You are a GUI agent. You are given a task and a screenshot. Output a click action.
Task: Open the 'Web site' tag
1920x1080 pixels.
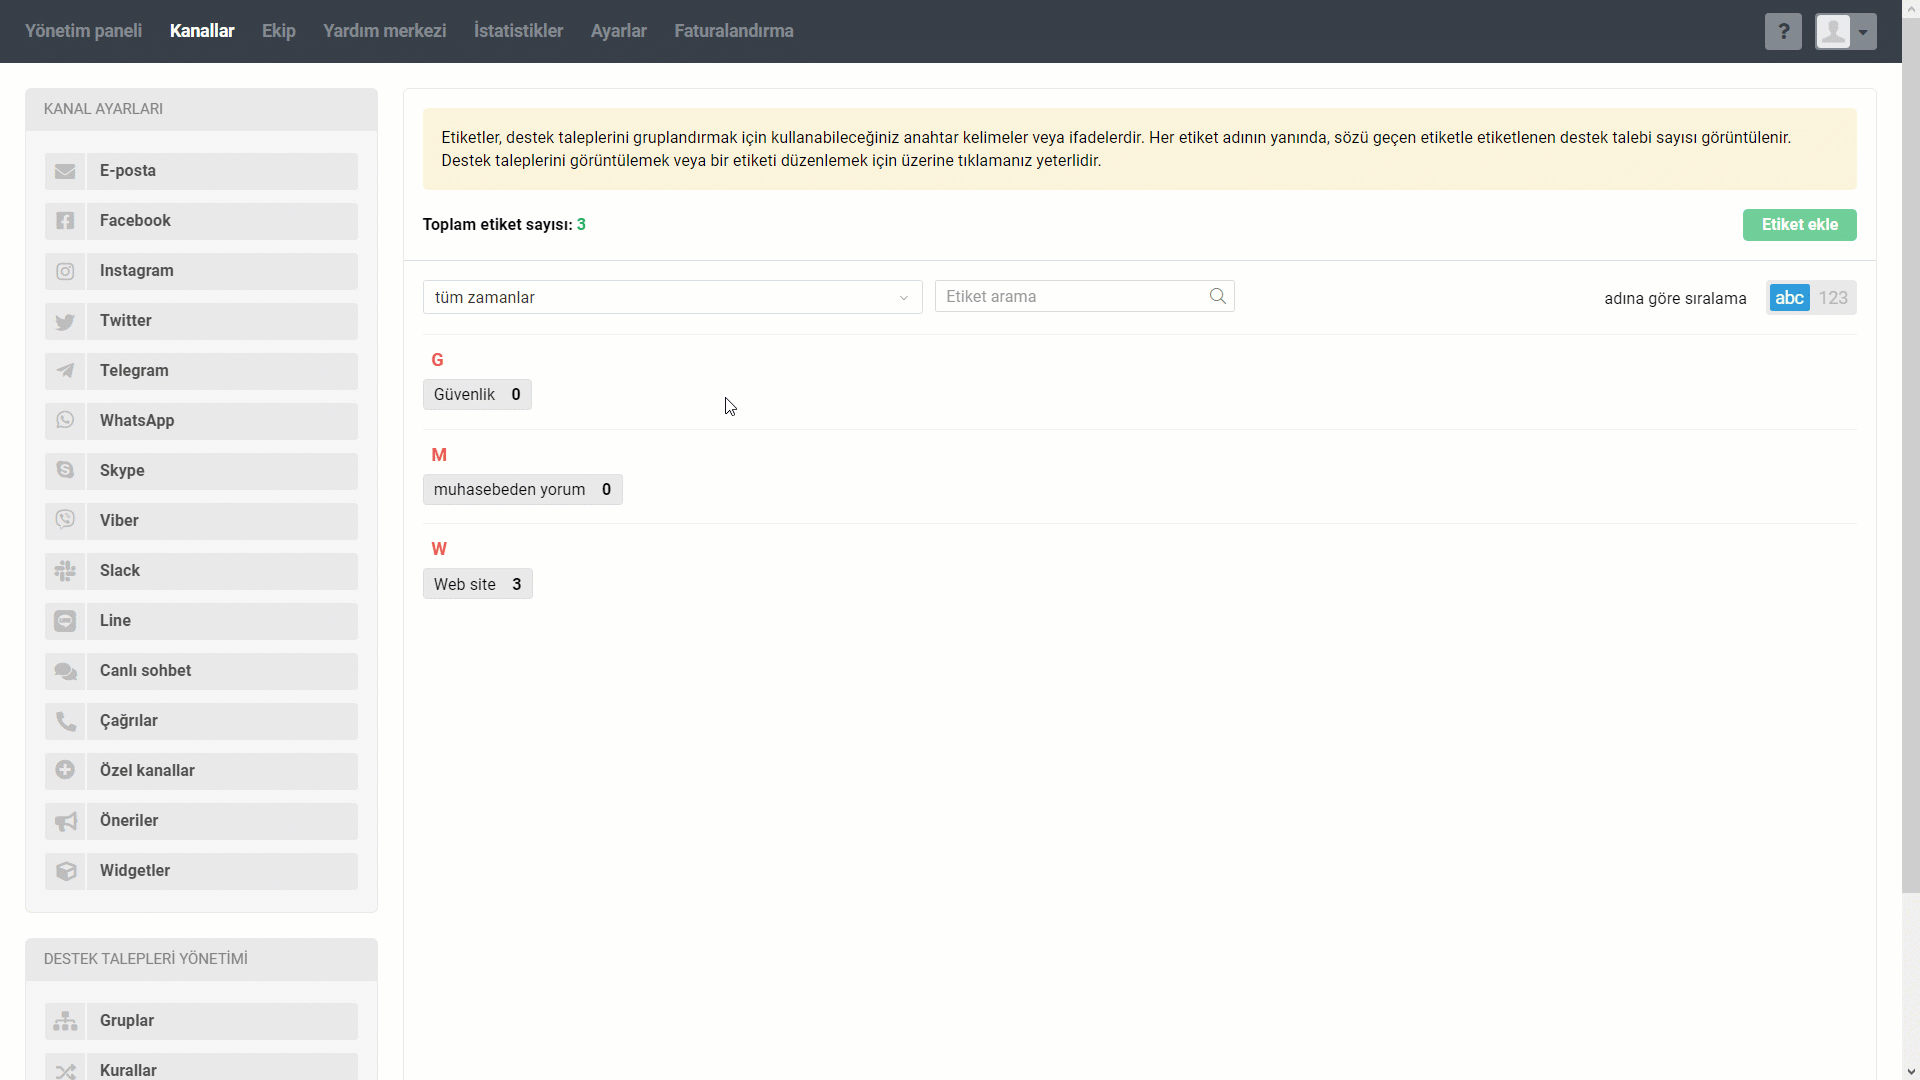click(x=466, y=584)
